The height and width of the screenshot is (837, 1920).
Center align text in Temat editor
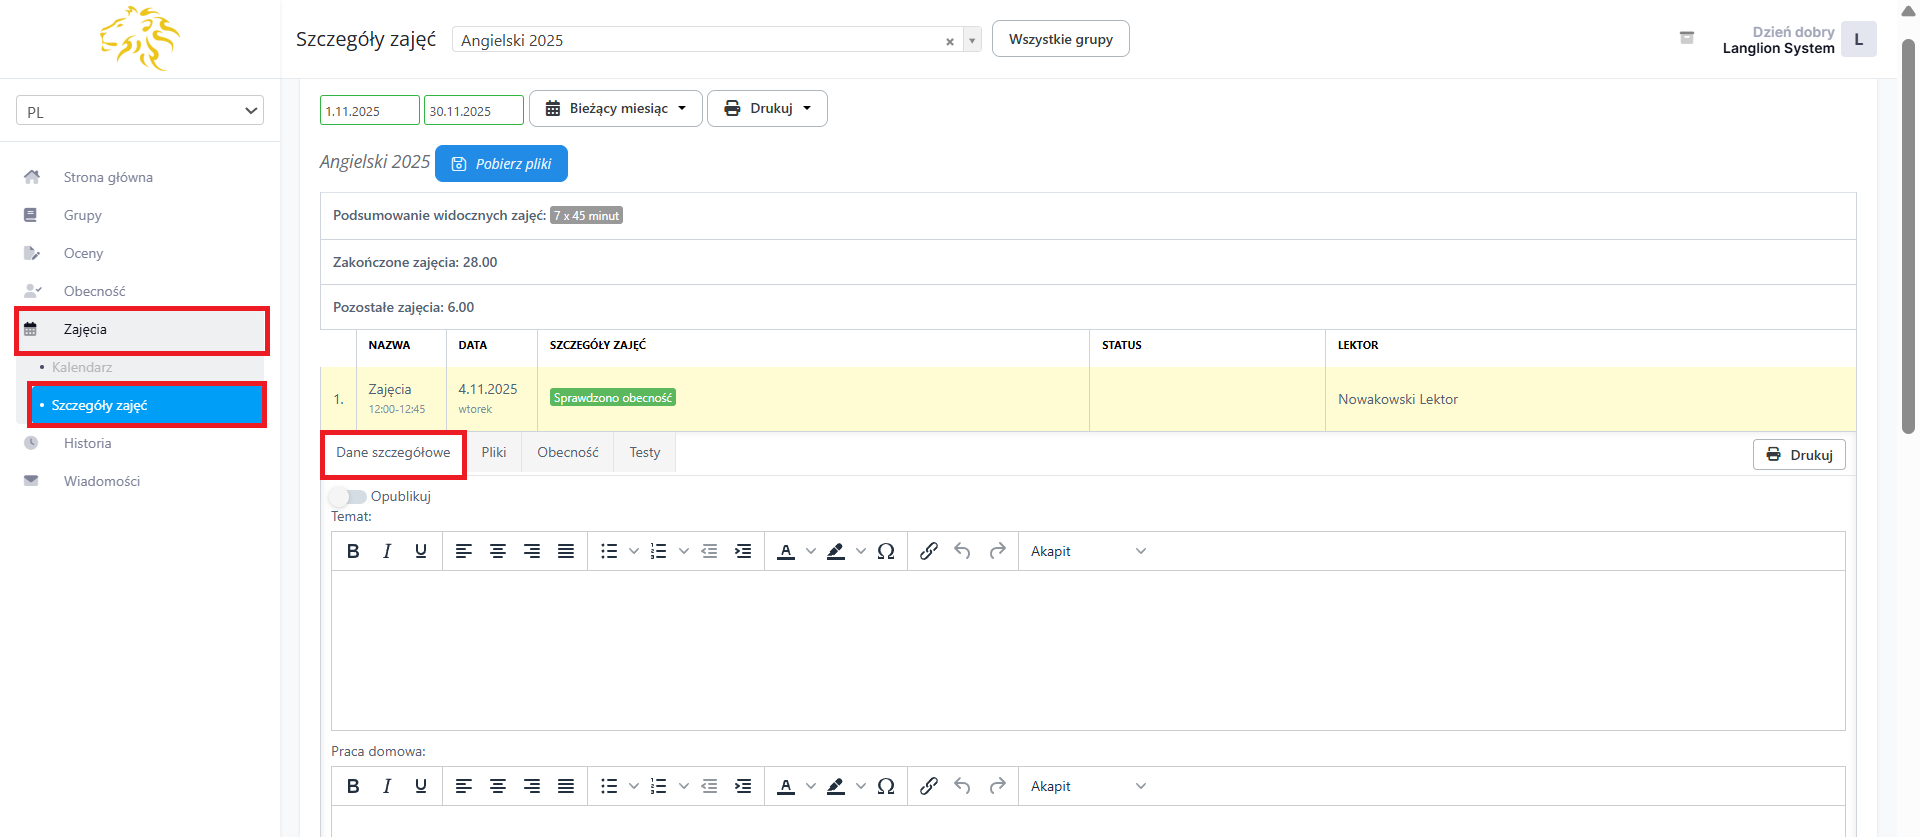[x=498, y=551]
